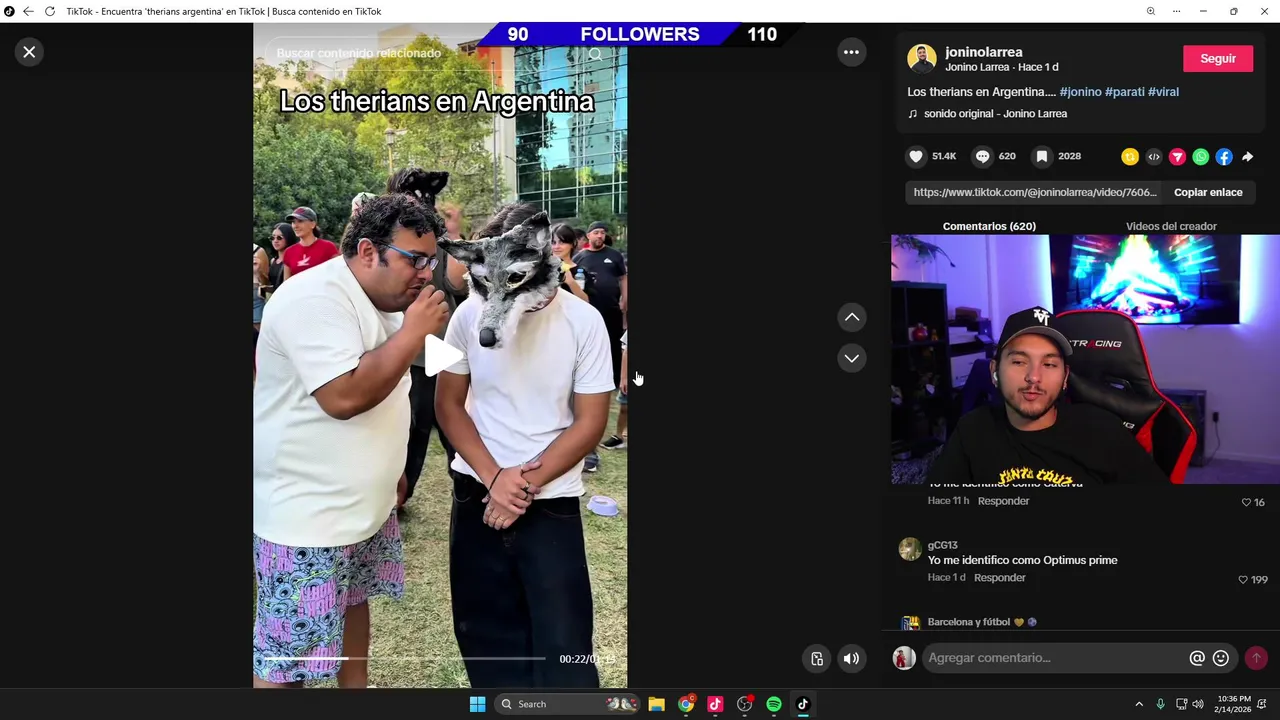Open title bar three-dots app menu
The image size is (1280, 720).
tap(1176, 11)
